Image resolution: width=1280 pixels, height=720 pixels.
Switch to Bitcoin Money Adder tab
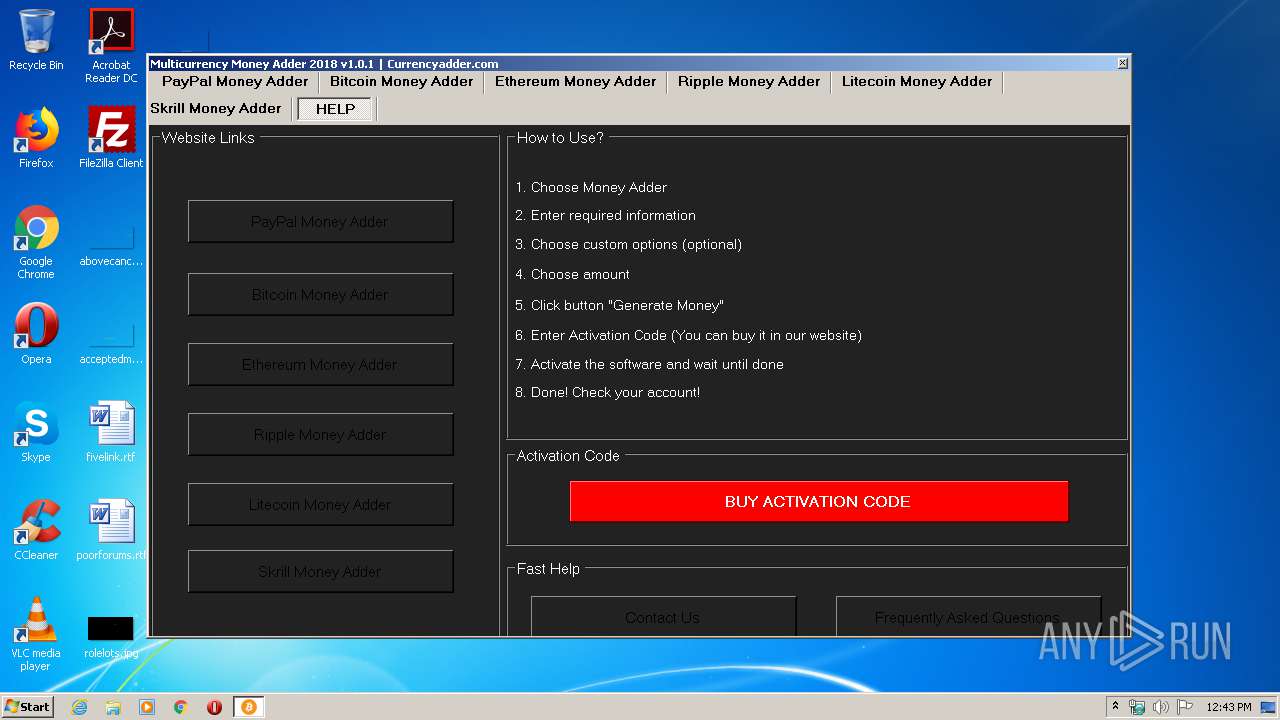click(x=401, y=82)
